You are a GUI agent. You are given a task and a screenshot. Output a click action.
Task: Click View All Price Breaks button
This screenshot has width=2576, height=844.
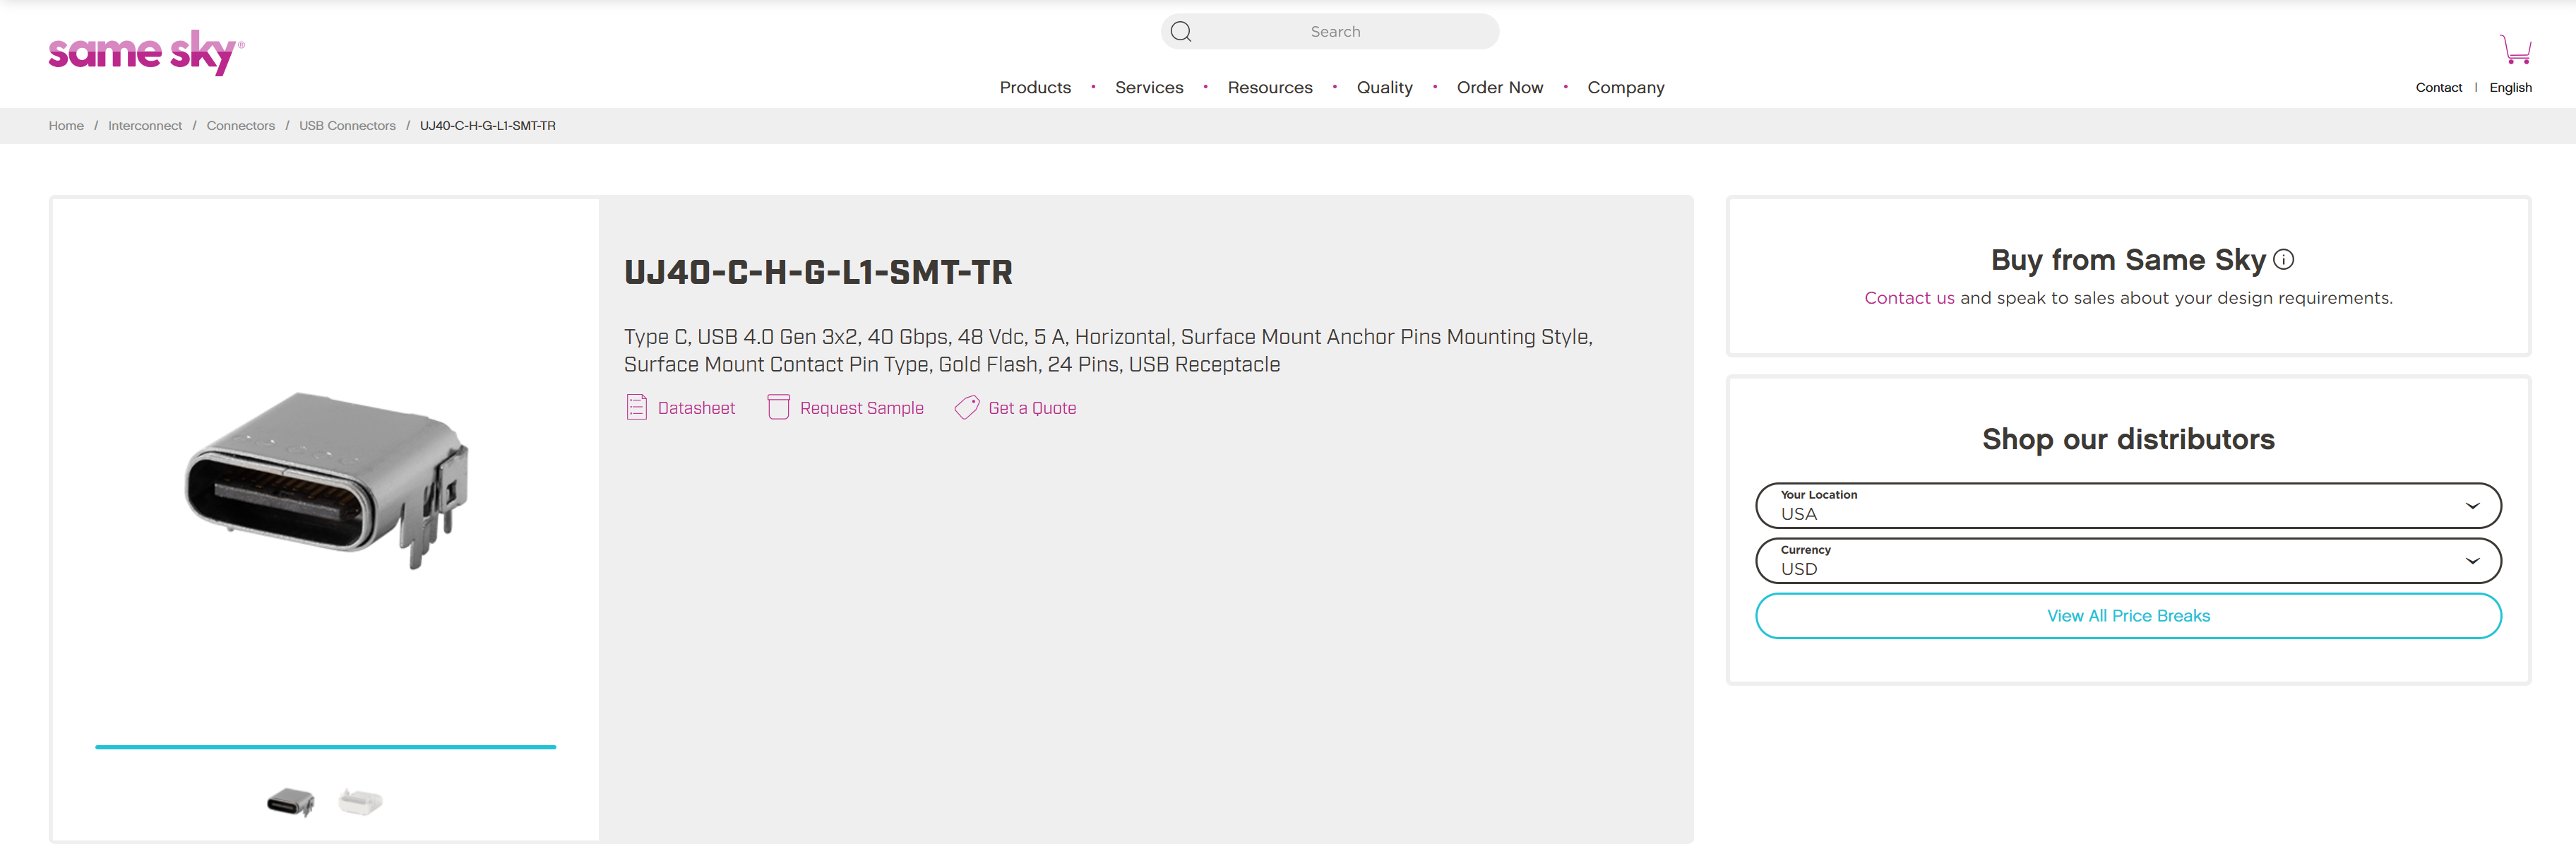click(x=2128, y=616)
